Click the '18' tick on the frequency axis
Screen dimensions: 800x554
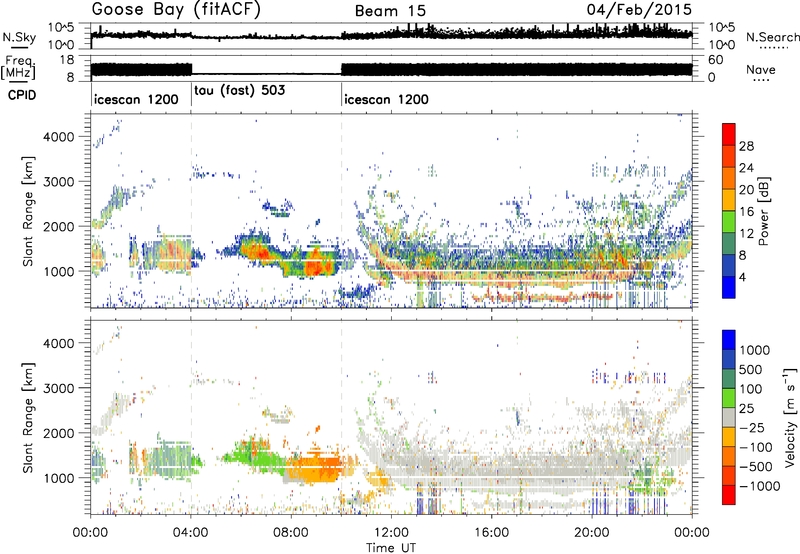68,60
